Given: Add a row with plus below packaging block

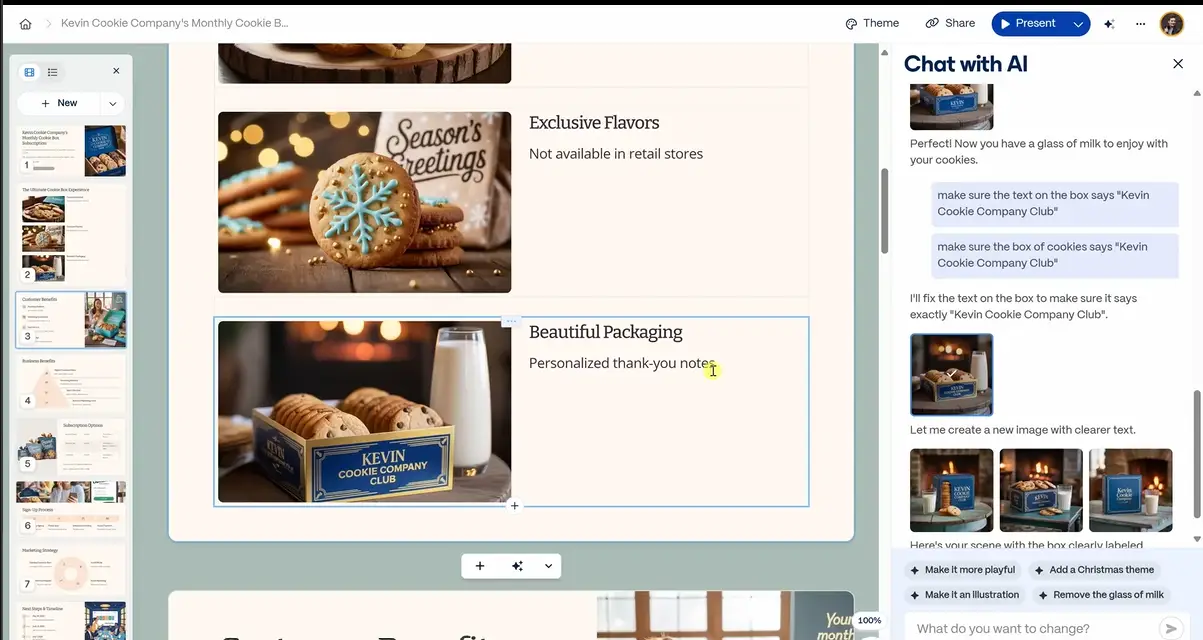Looking at the screenshot, I should click(515, 506).
